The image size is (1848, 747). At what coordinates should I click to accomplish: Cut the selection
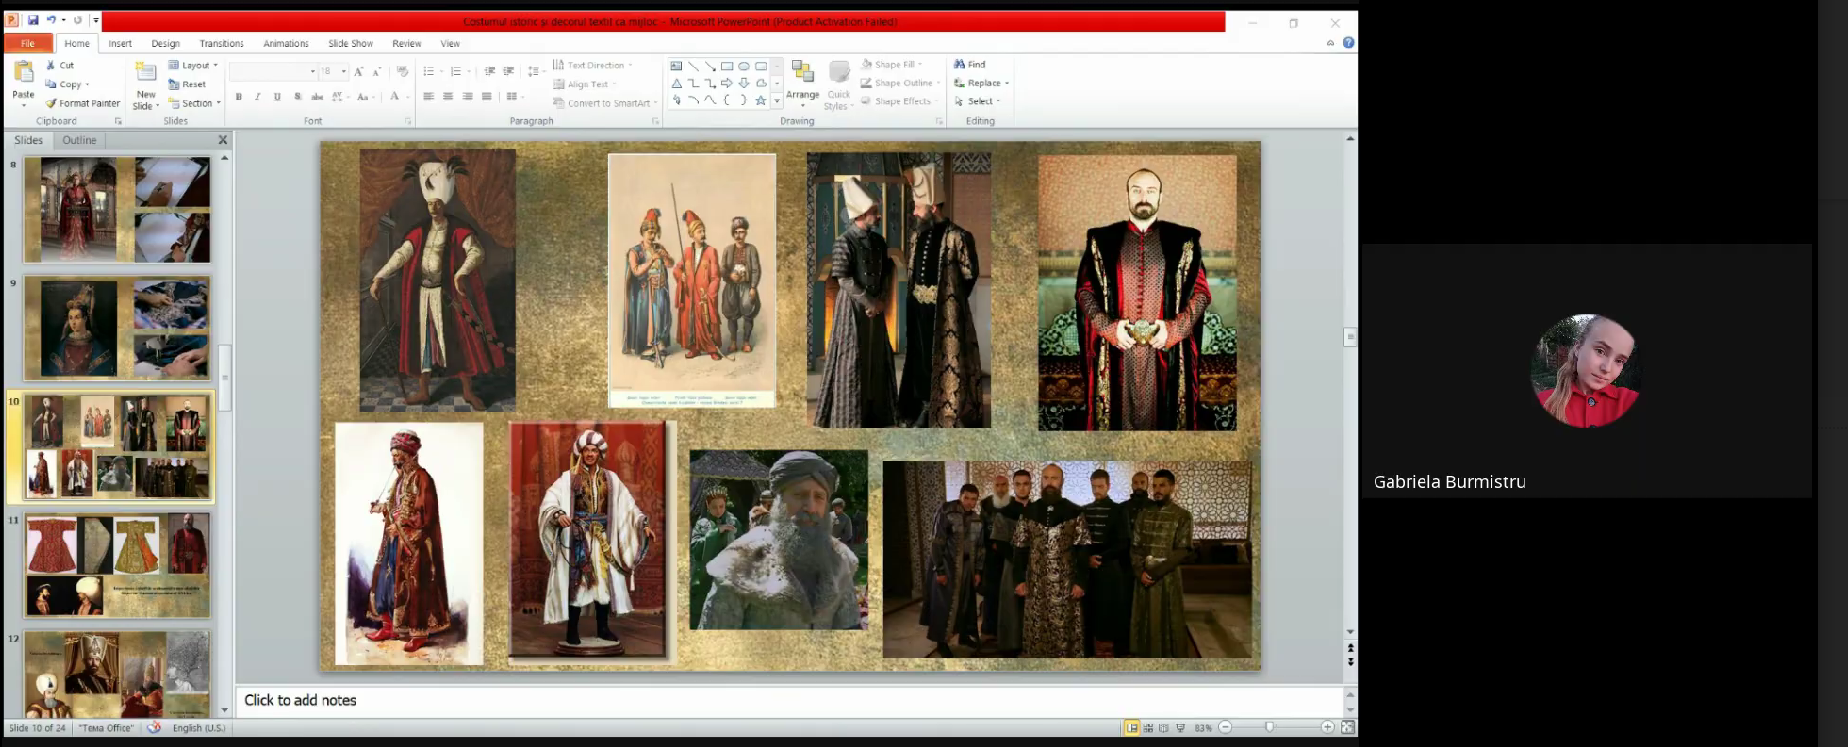coord(60,65)
